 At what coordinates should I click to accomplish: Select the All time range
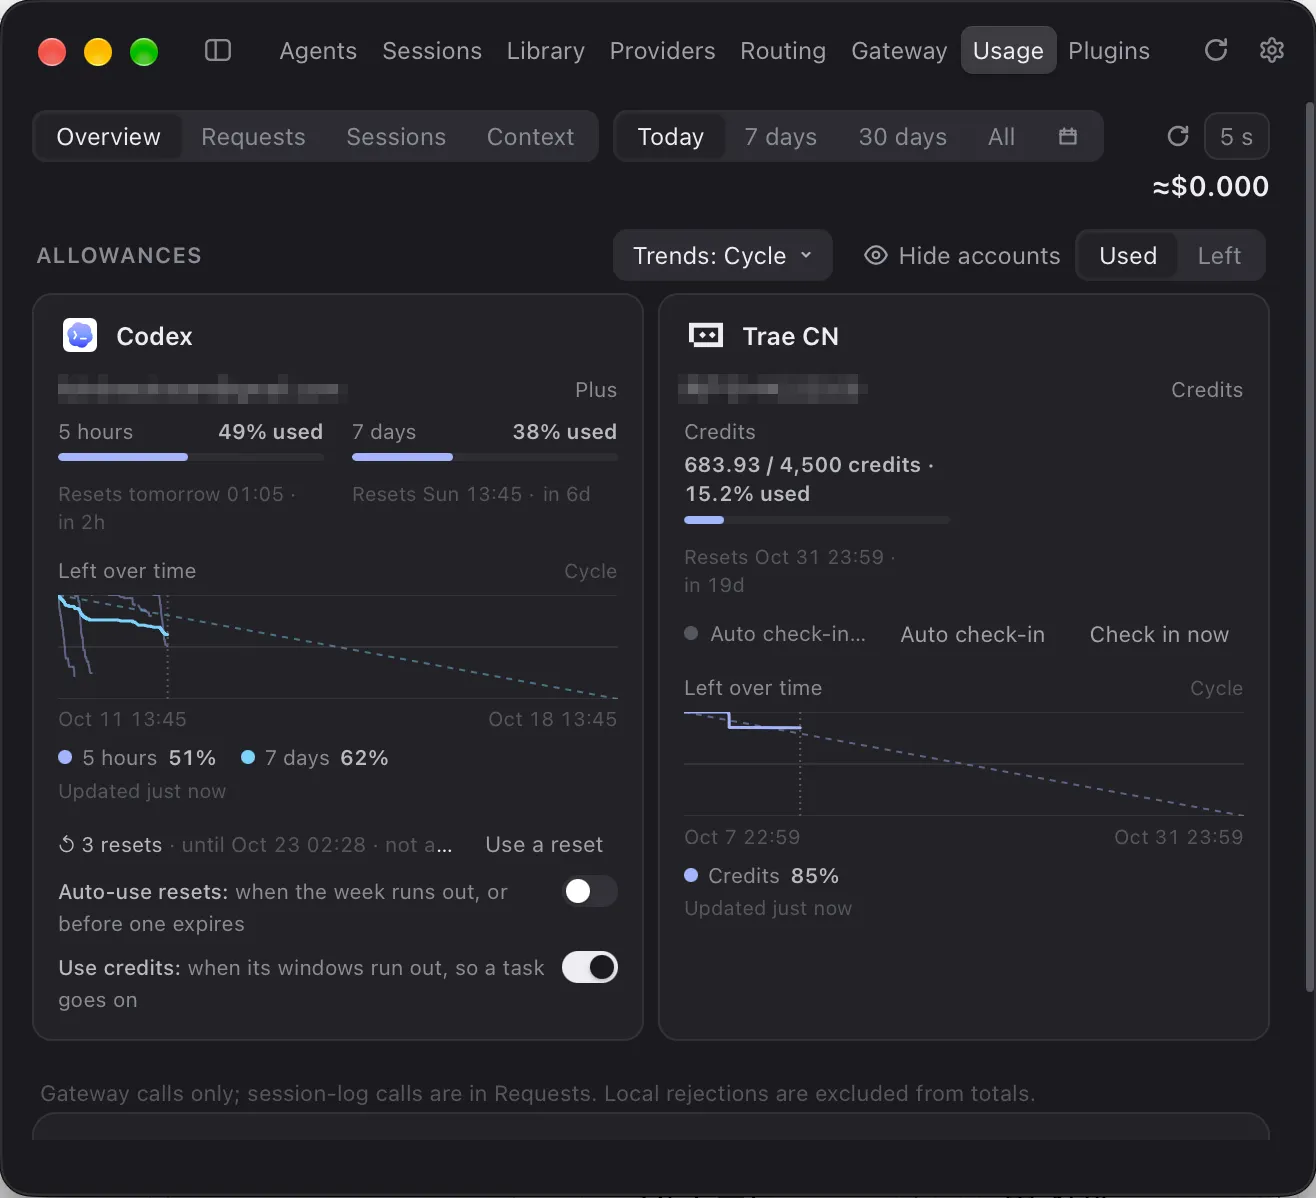1001,136
